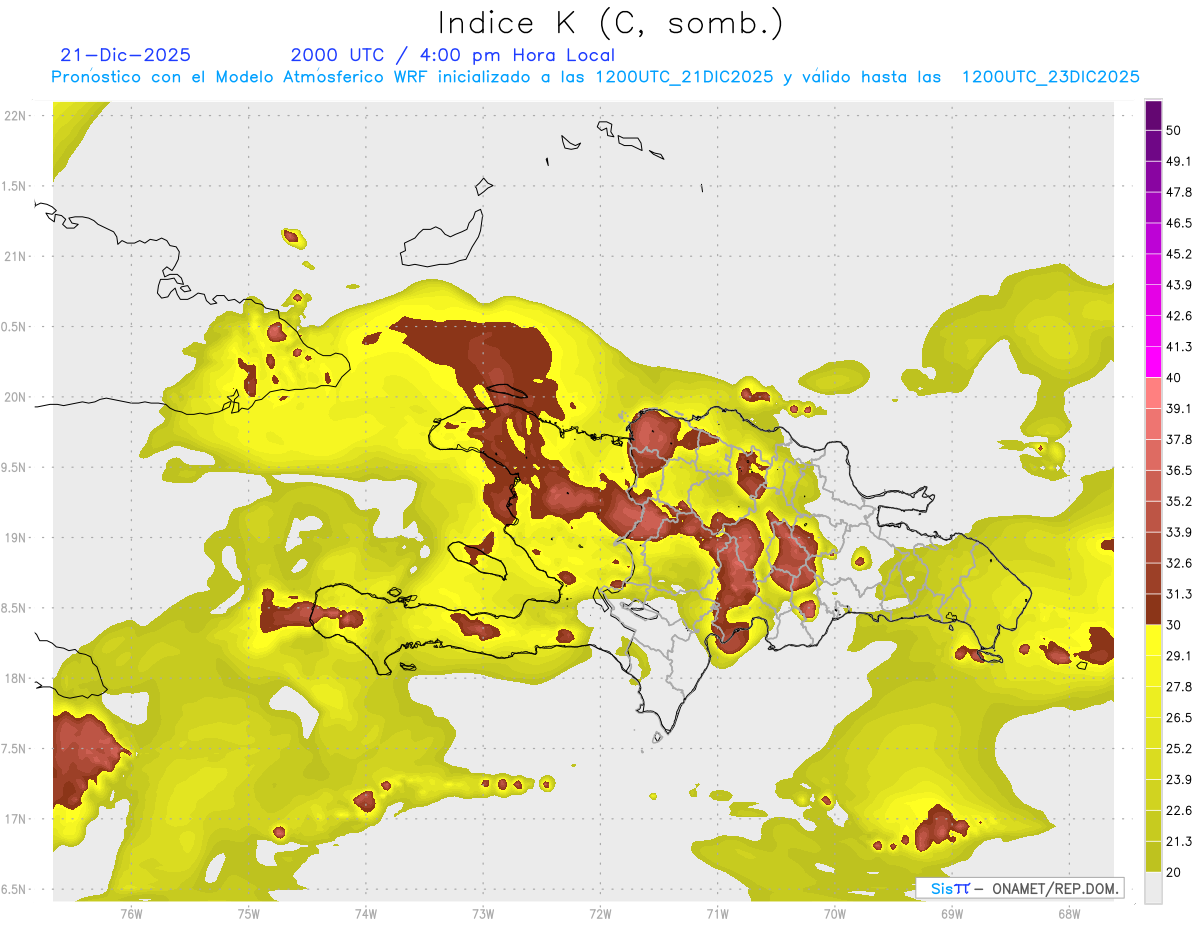Click the bright yellow 29.1 colorbar segment
The height and width of the screenshot is (927, 1200).
click(x=1153, y=641)
